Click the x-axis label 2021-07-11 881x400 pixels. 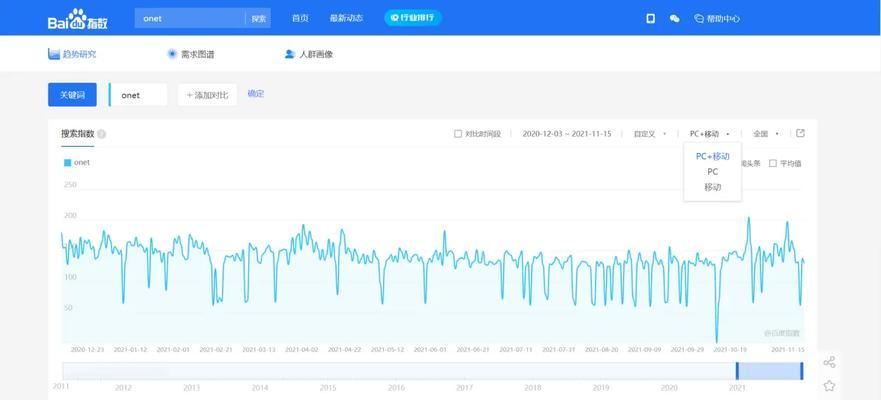(x=516, y=349)
